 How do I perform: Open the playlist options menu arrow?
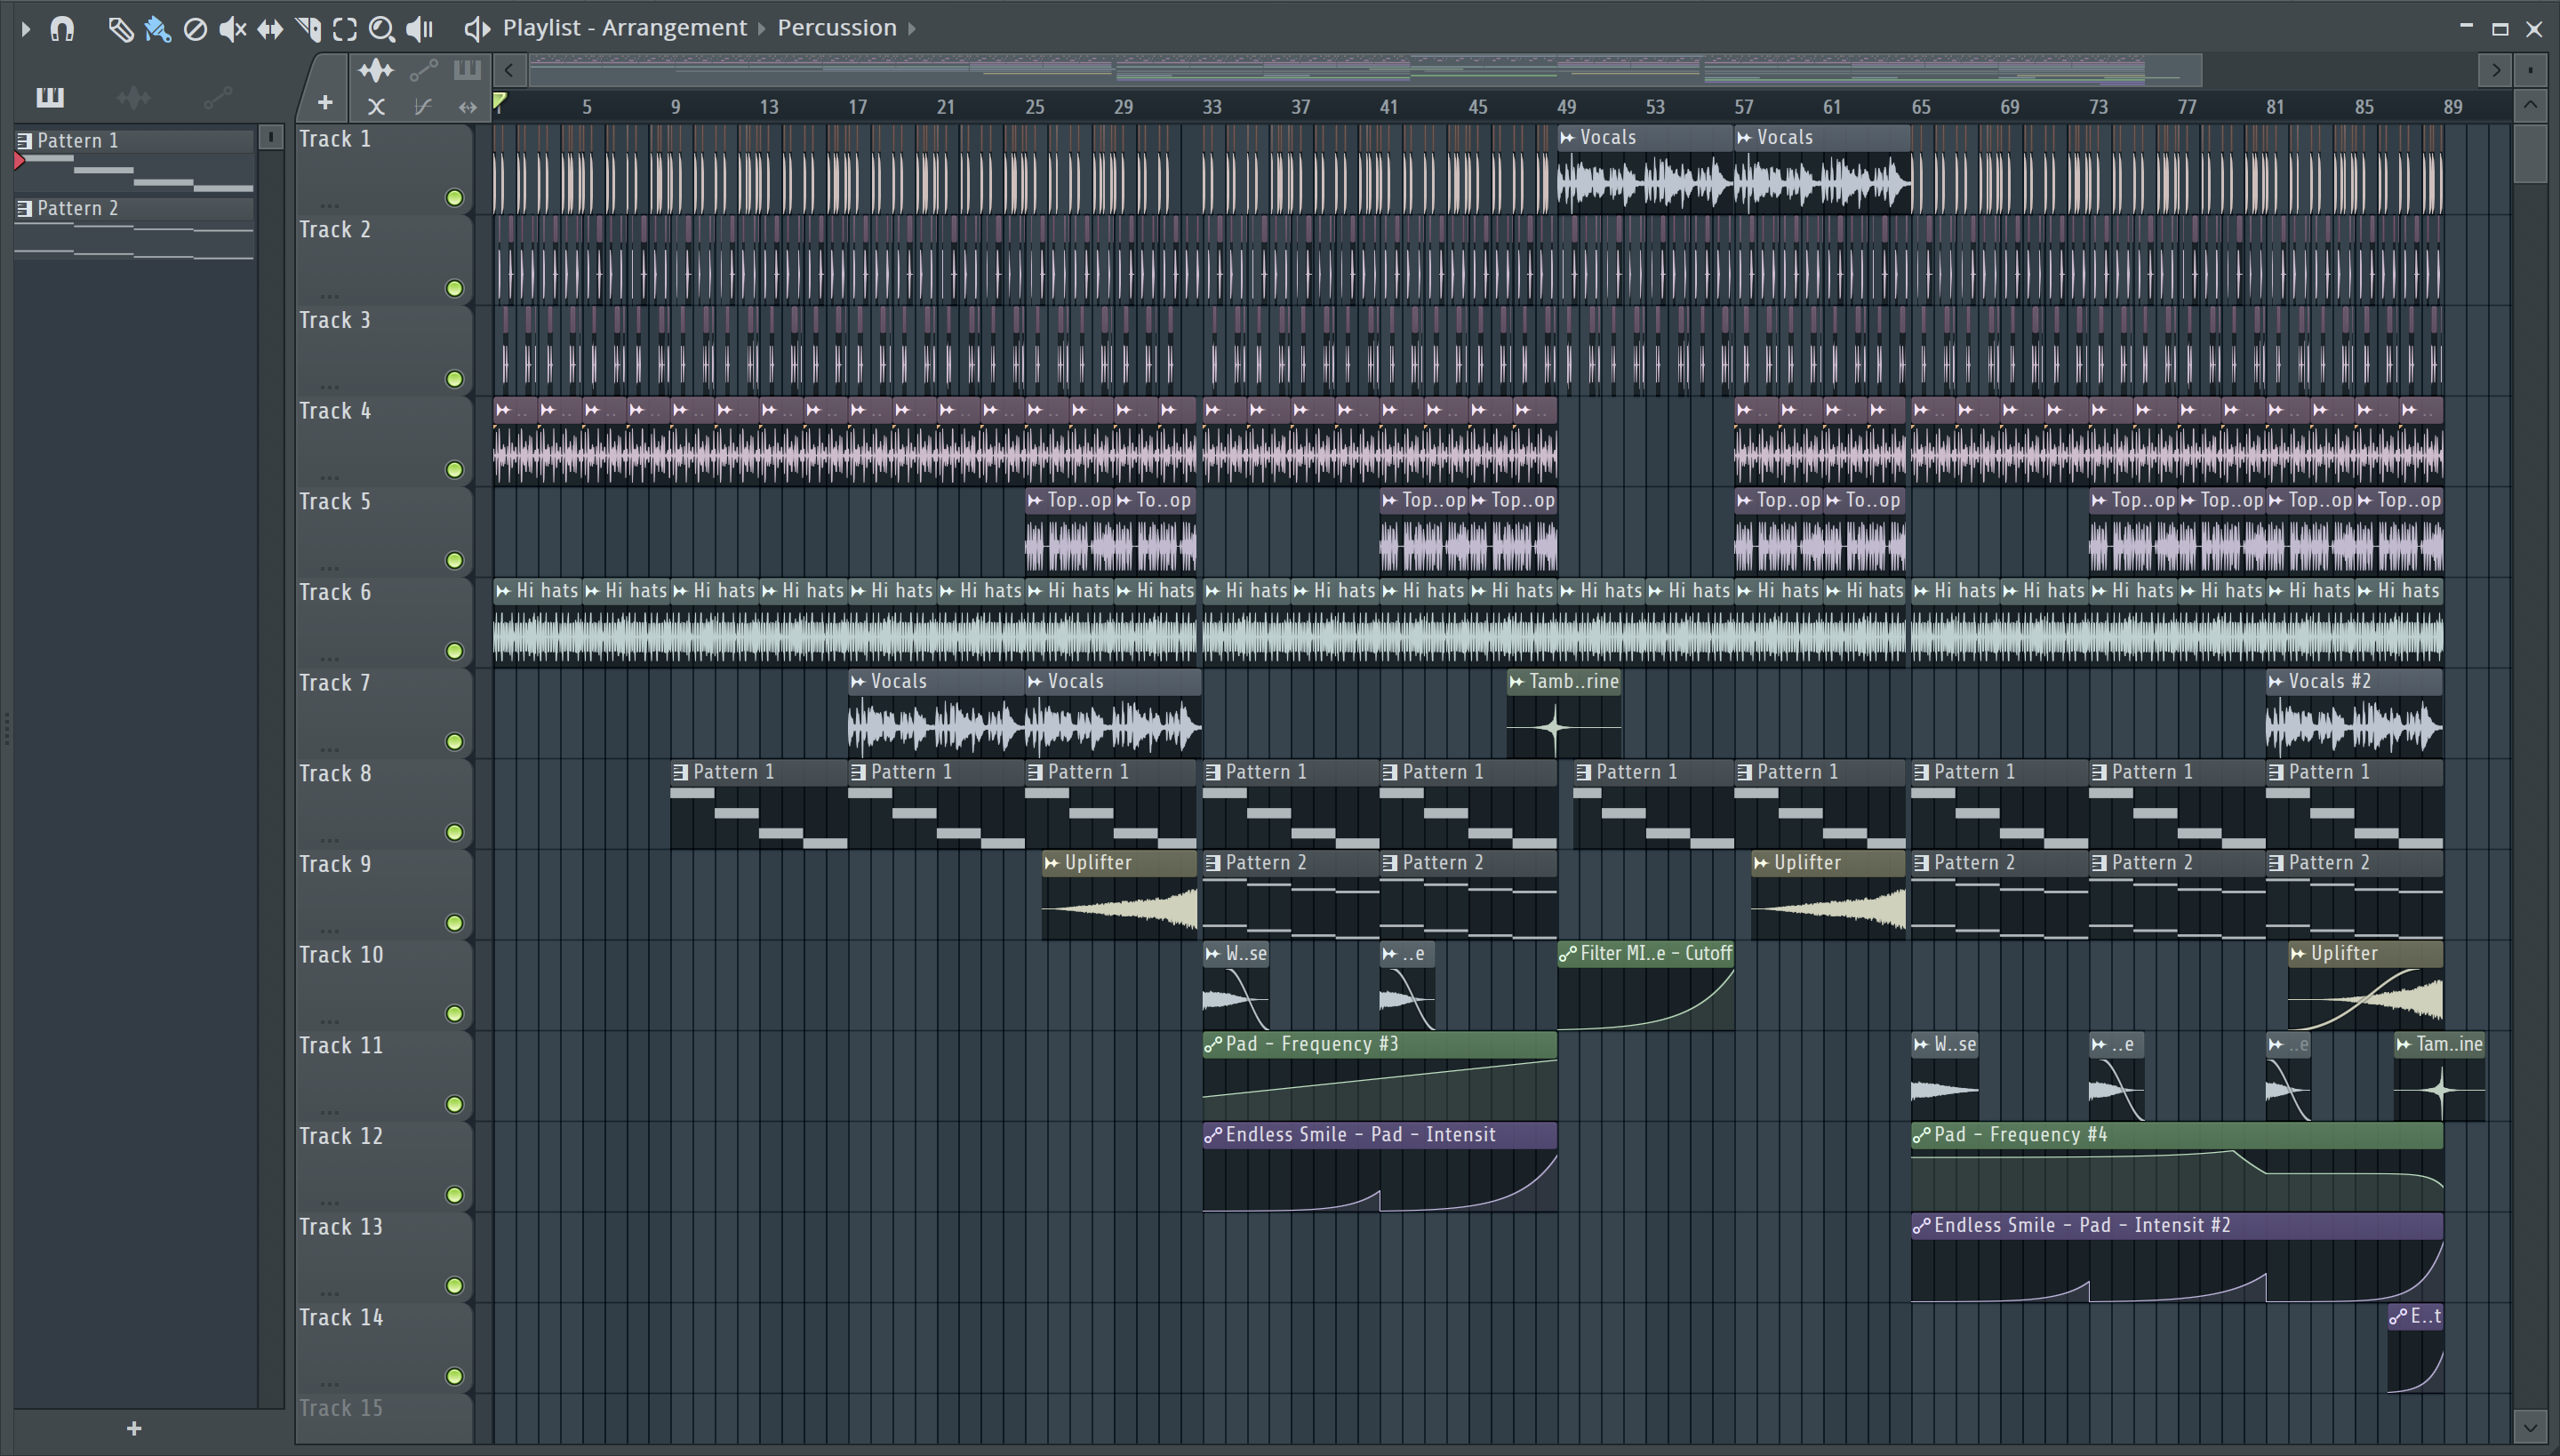[26, 29]
